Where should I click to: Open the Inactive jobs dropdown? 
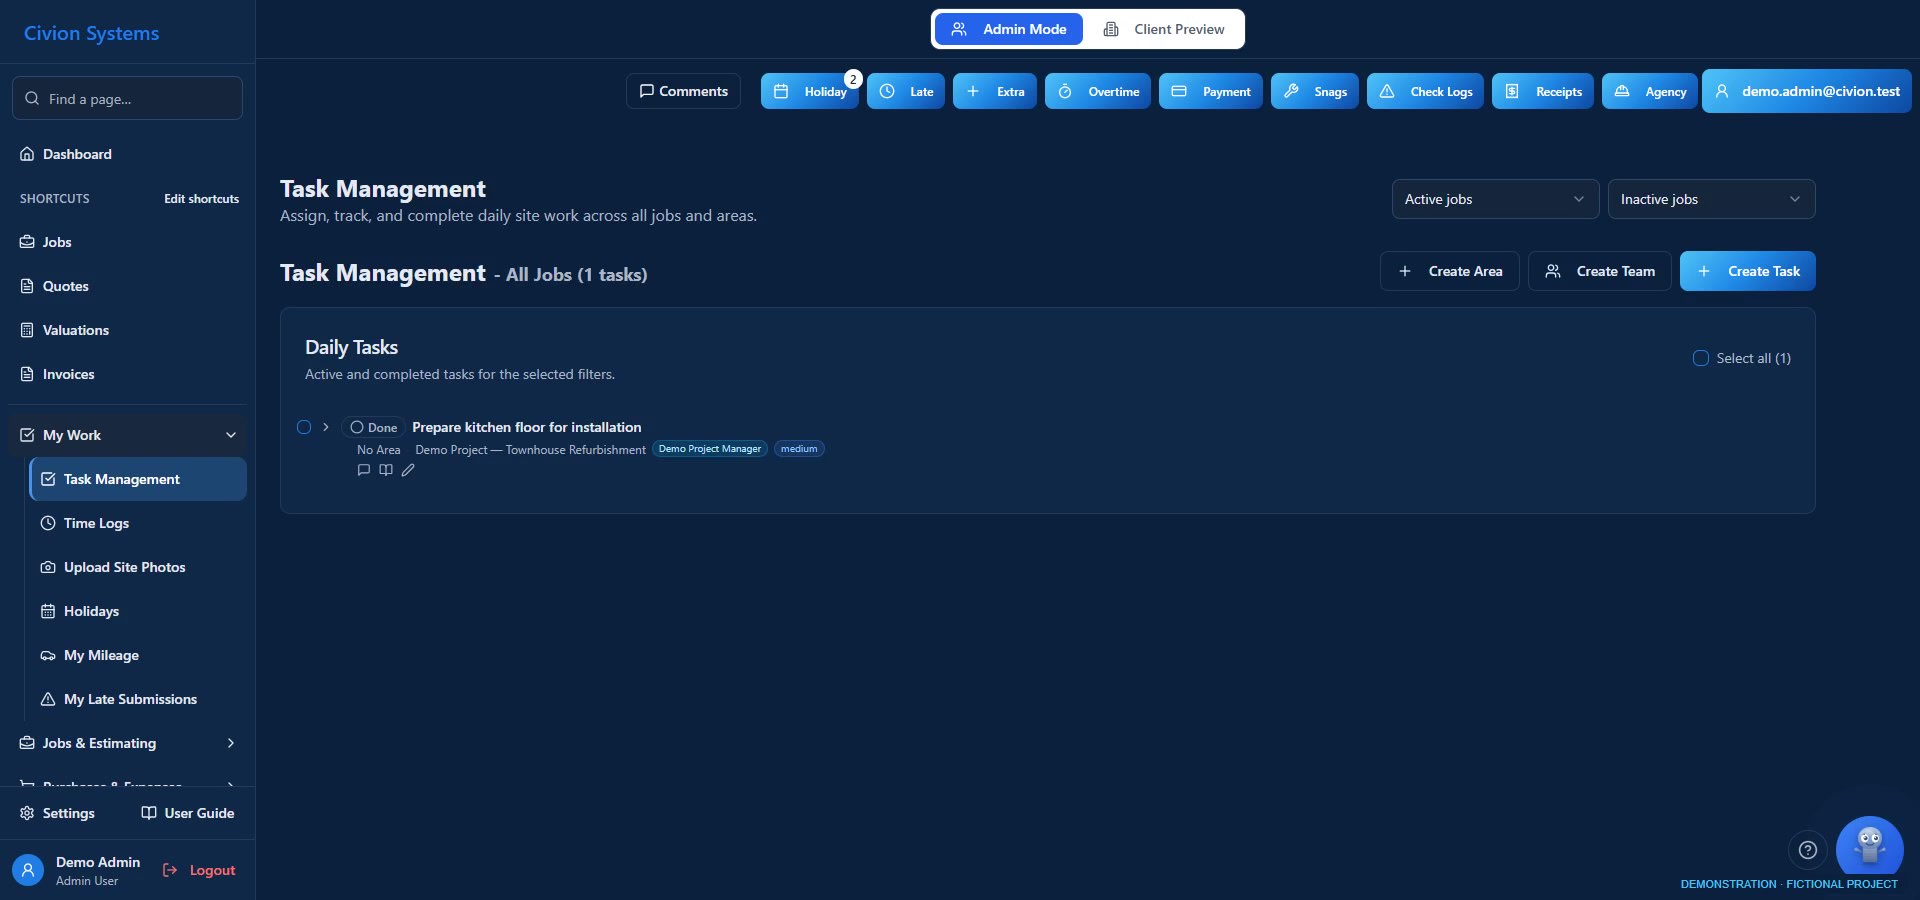(1711, 199)
